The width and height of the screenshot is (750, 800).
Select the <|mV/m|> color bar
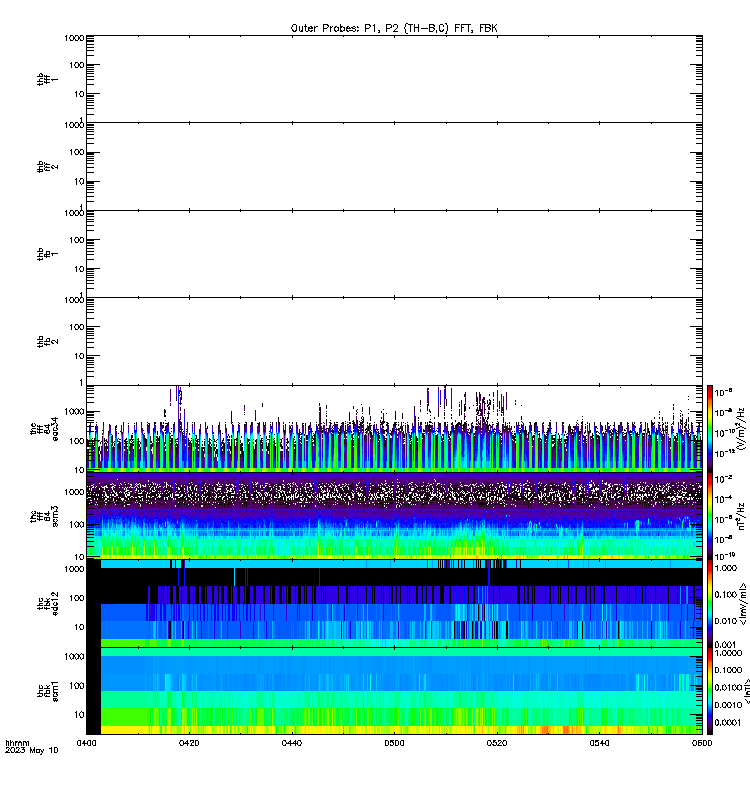tap(710, 604)
